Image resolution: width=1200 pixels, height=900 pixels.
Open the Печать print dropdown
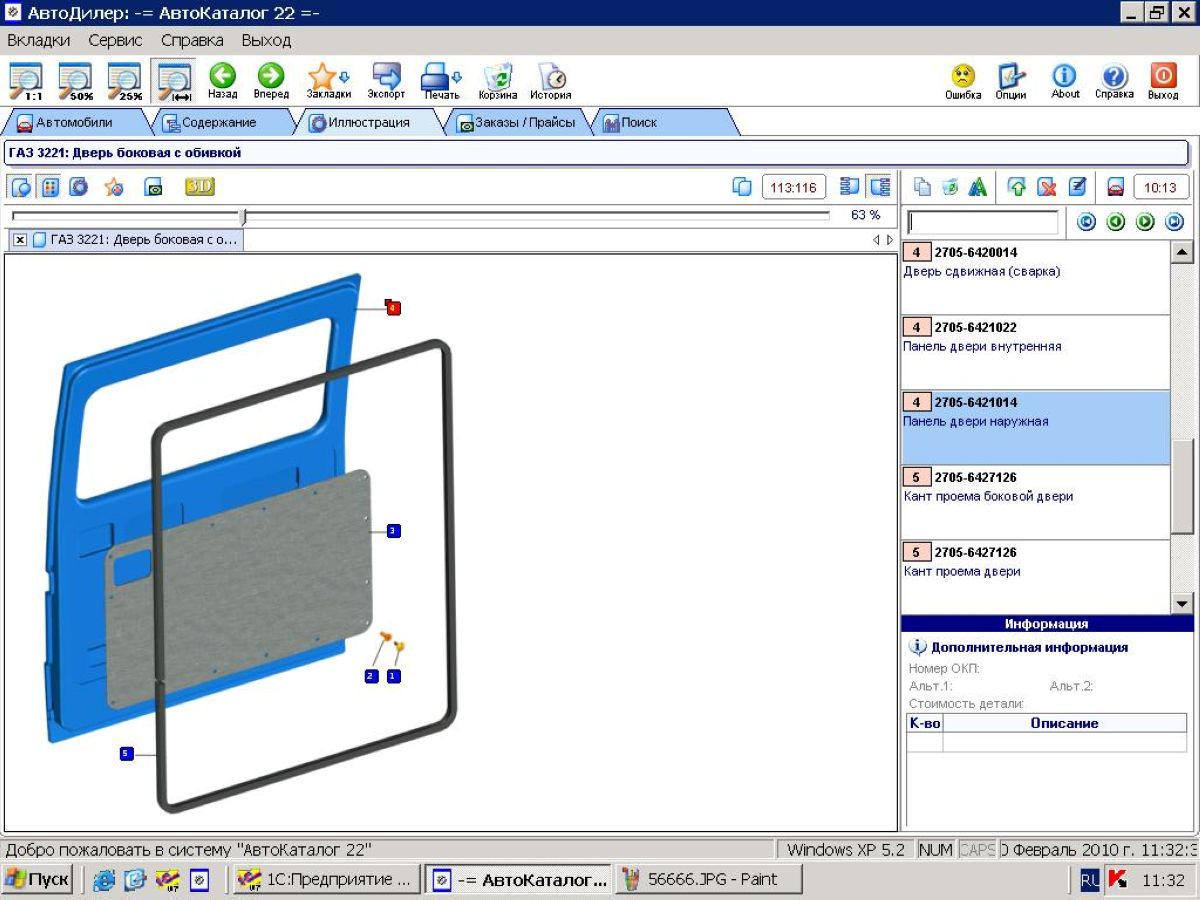coord(441,80)
